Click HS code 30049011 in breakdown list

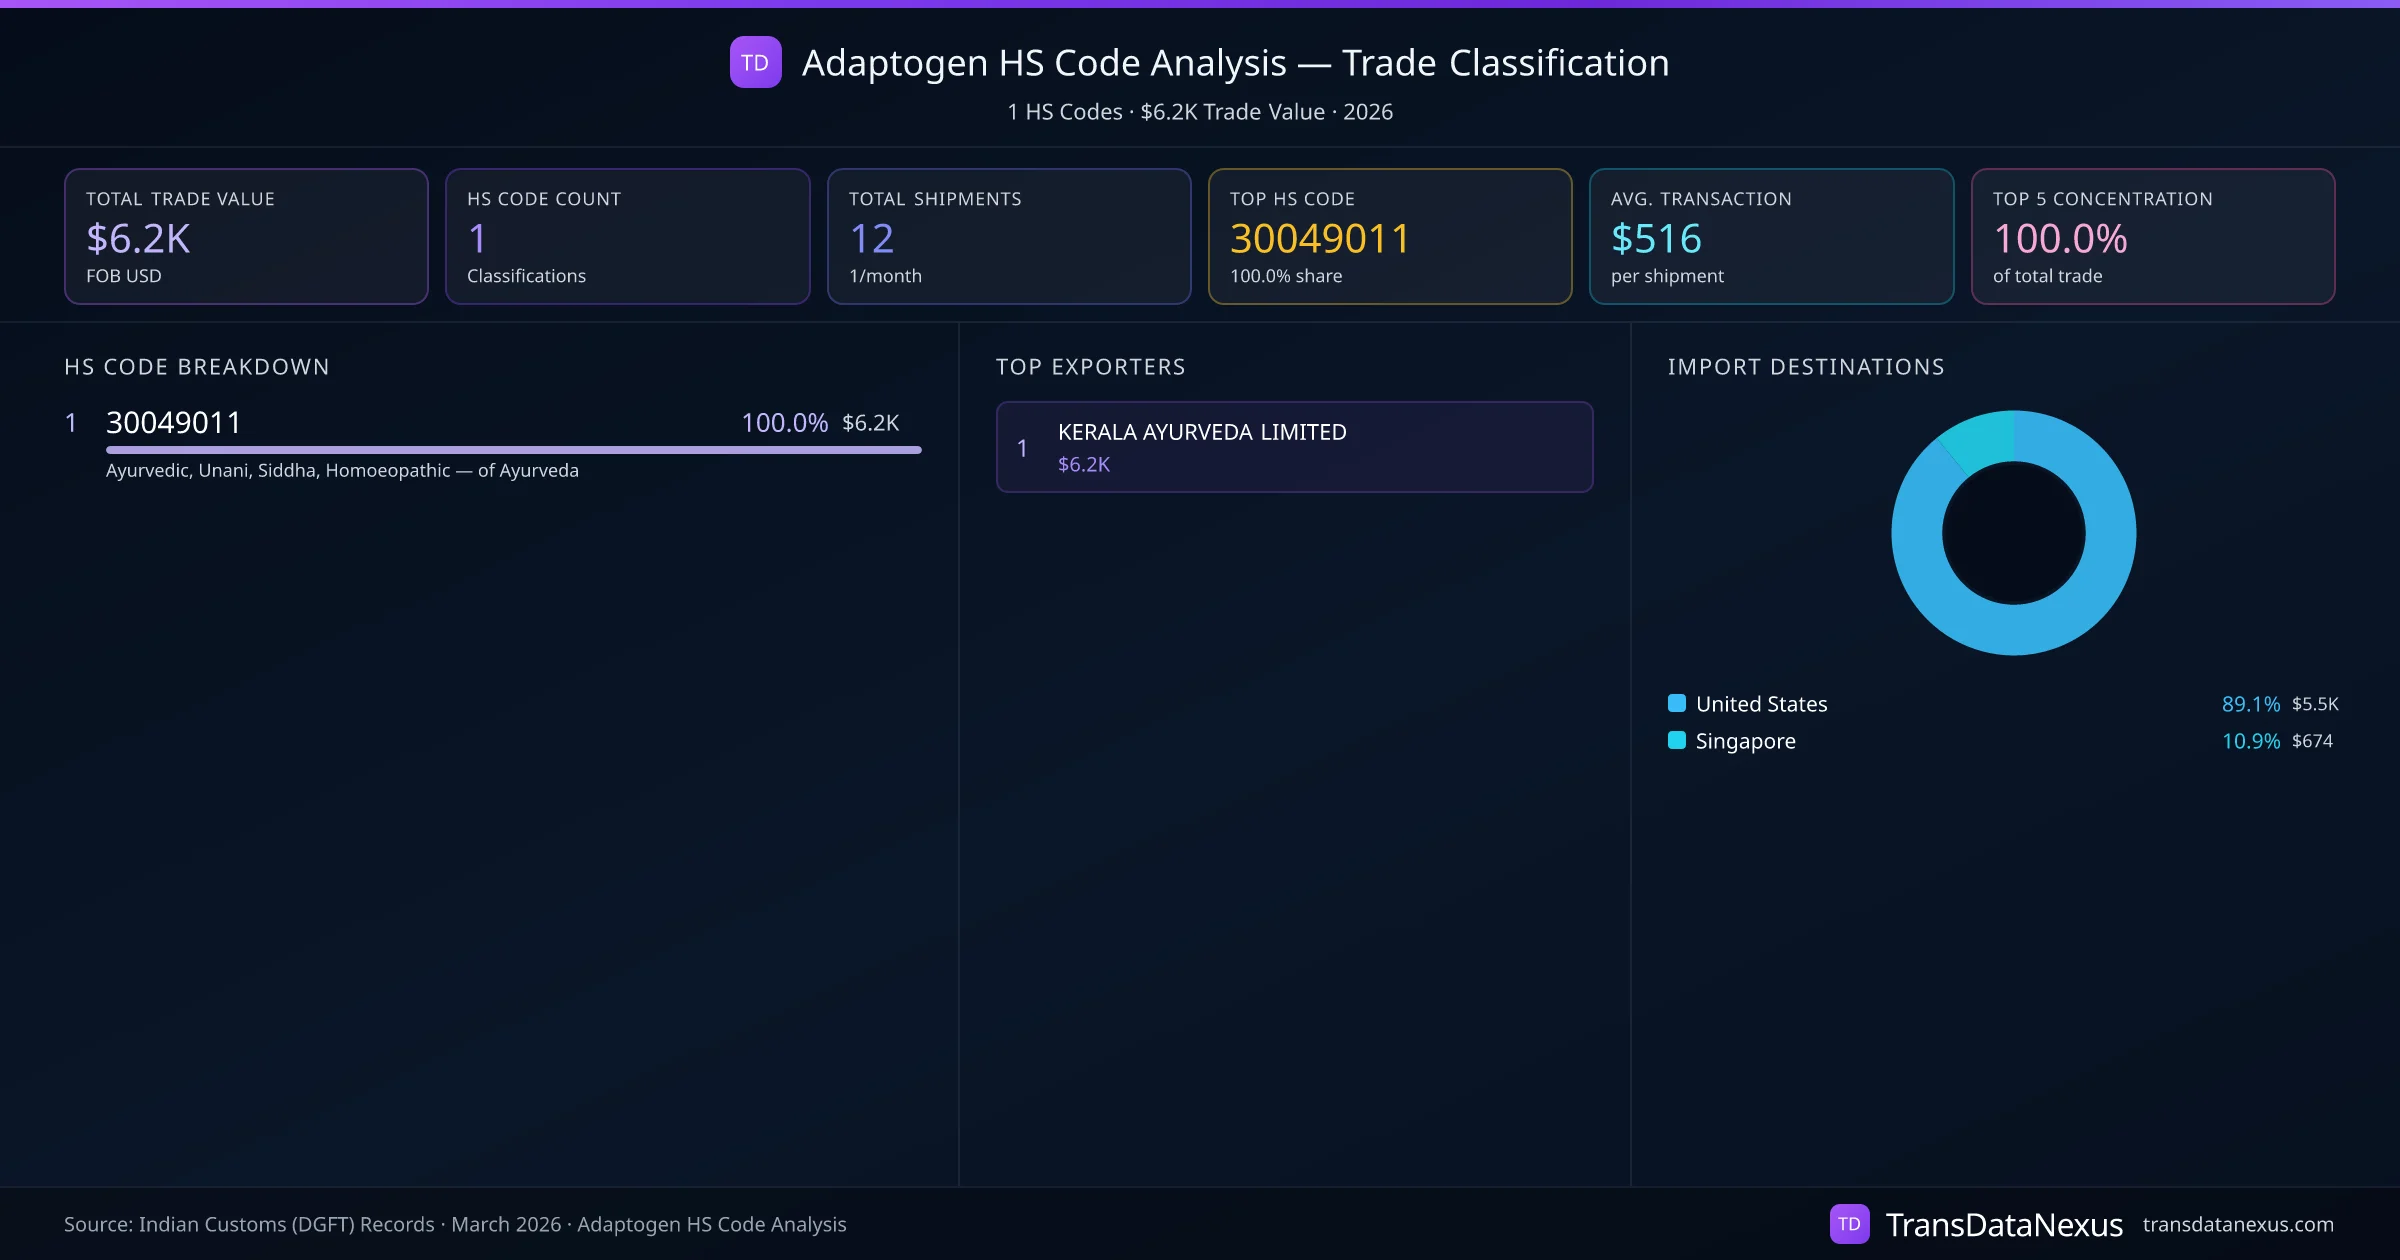pyautogui.click(x=174, y=422)
